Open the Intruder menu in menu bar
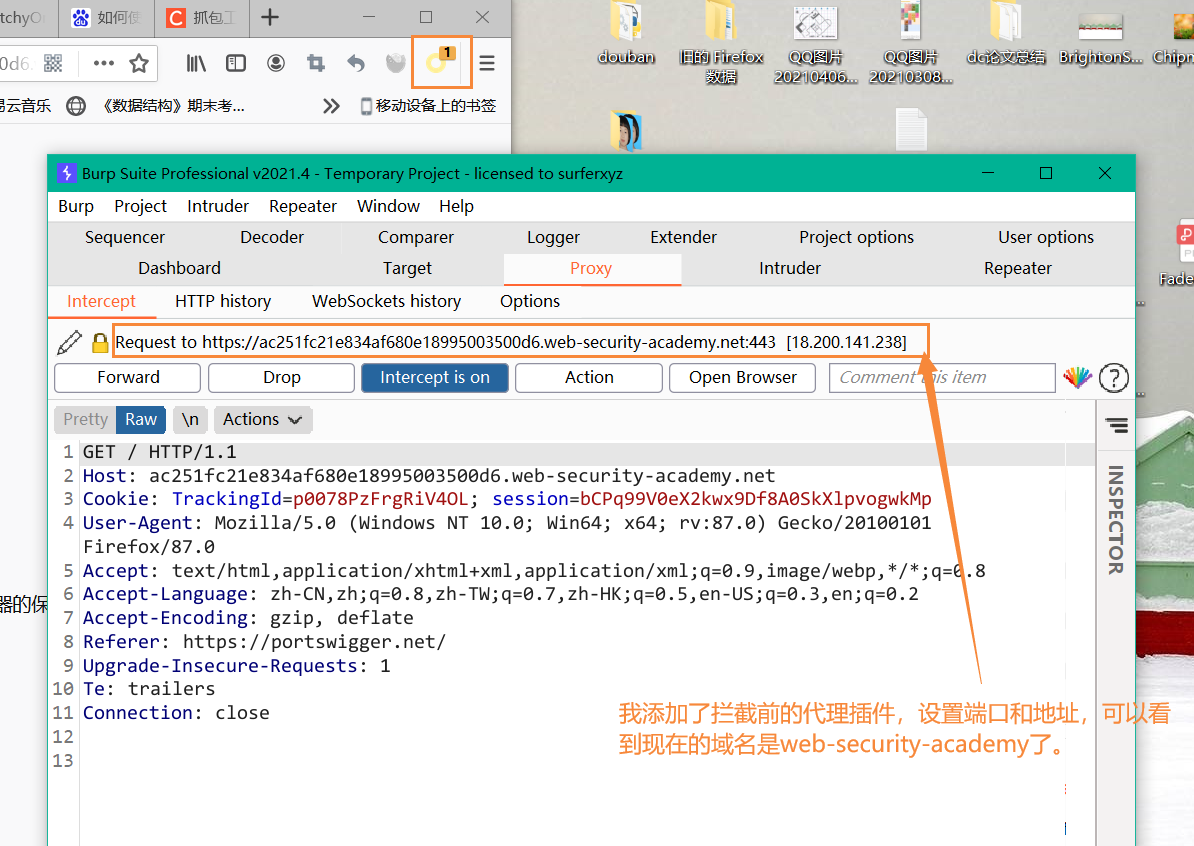The width and height of the screenshot is (1194, 846). (218, 206)
